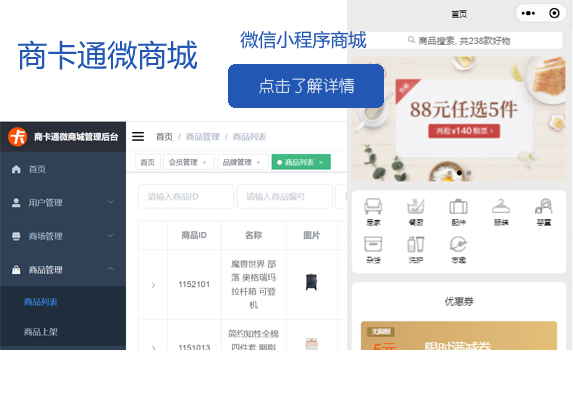Click 商品列表 in the breadcrumb
The image size is (573, 405).
tap(249, 137)
